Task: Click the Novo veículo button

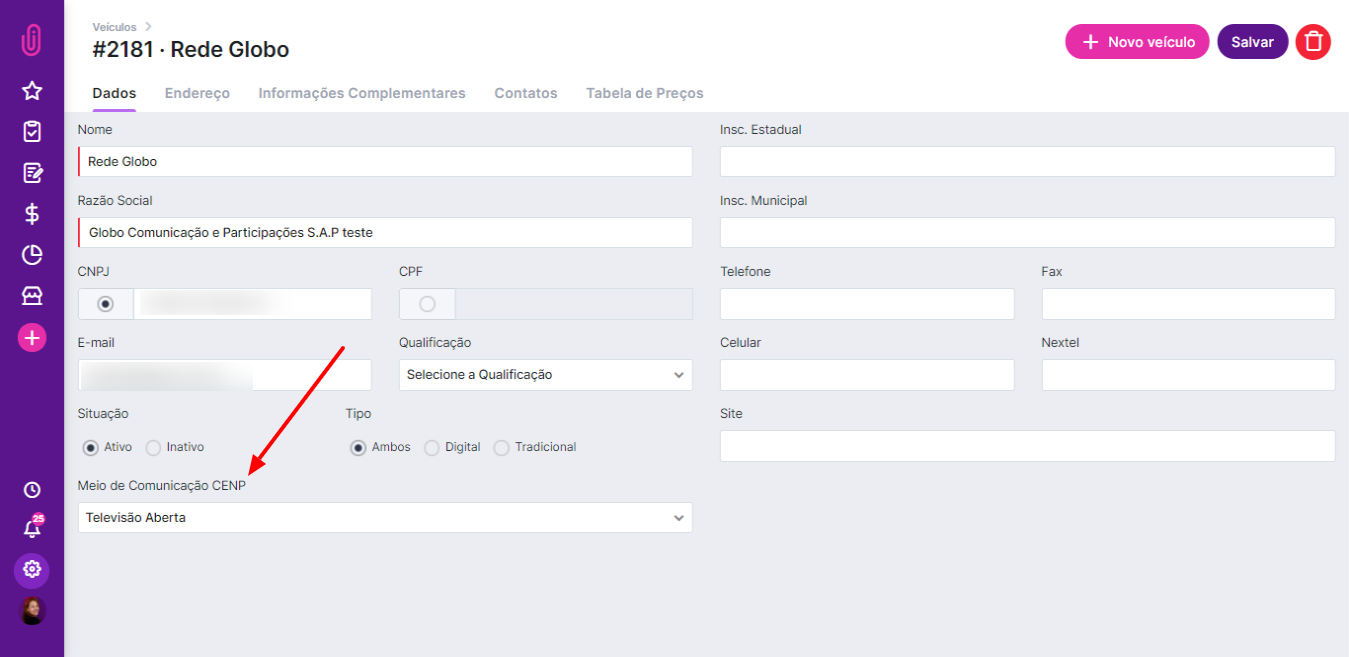Action: [x=1137, y=42]
